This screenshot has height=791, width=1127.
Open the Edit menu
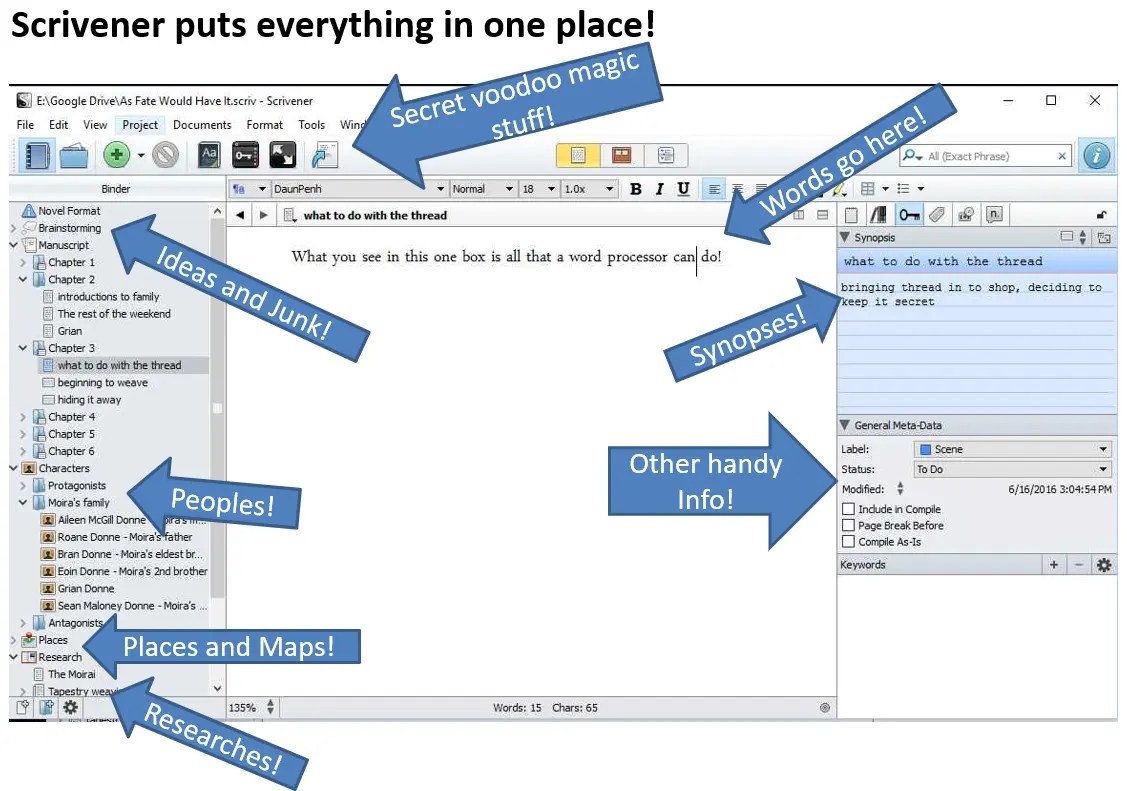pyautogui.click(x=58, y=125)
